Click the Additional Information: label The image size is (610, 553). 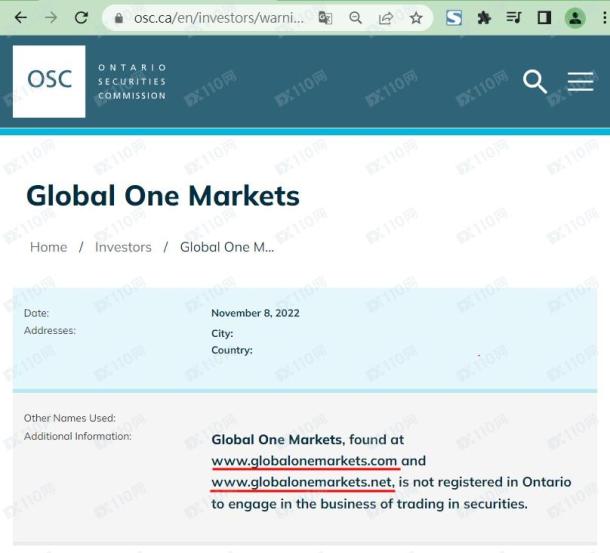(77, 436)
